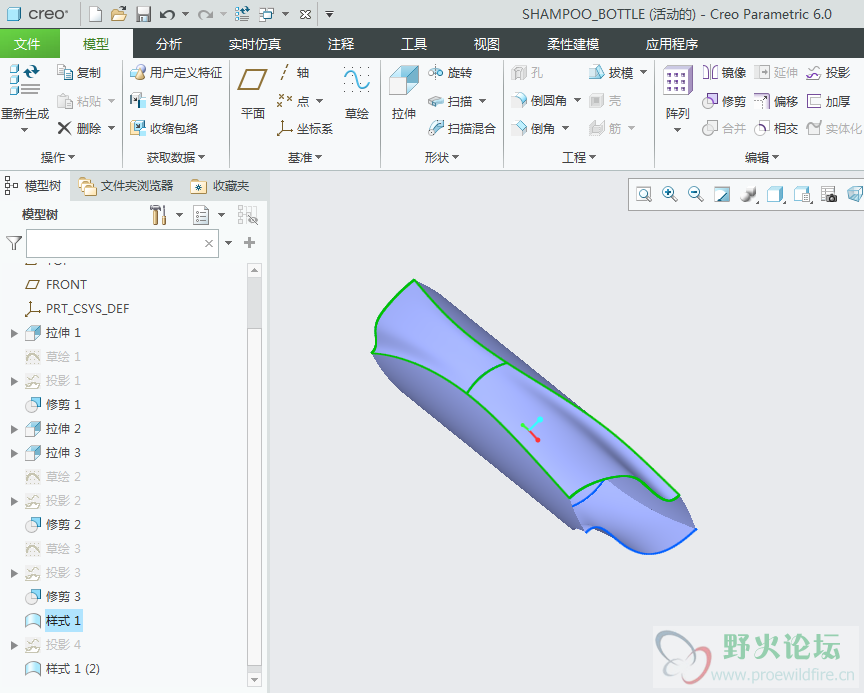Select the 修剪 trim tool in ribbon
Image resolution: width=864 pixels, height=693 pixels.
click(724, 101)
